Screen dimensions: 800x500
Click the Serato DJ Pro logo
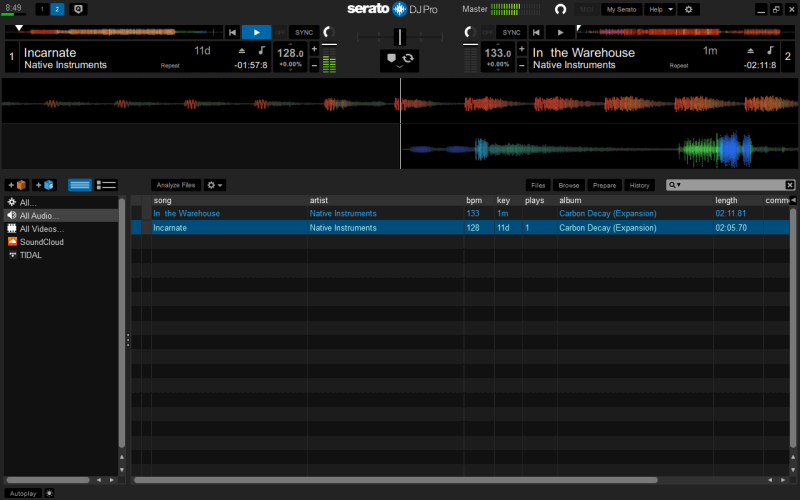pos(392,9)
